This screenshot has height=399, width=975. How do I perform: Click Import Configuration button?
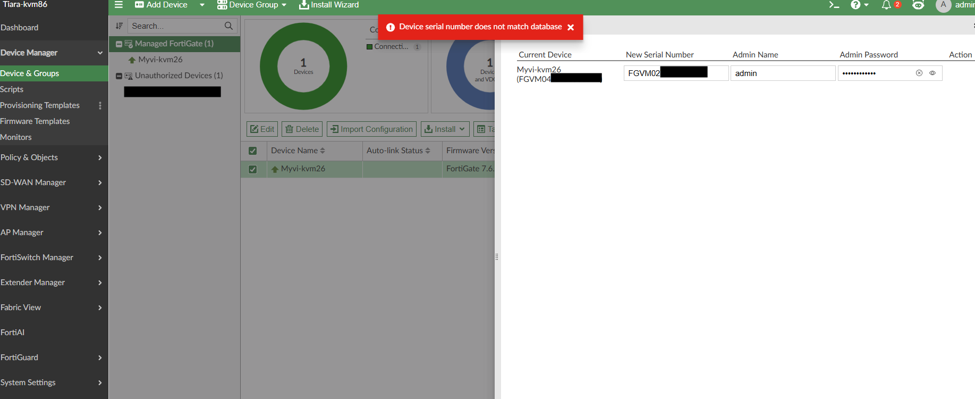(x=371, y=129)
